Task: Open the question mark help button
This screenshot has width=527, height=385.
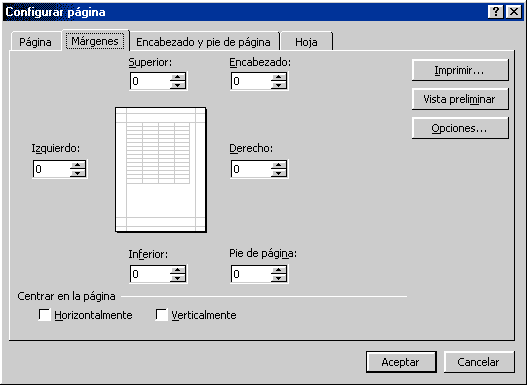Action: 495,12
